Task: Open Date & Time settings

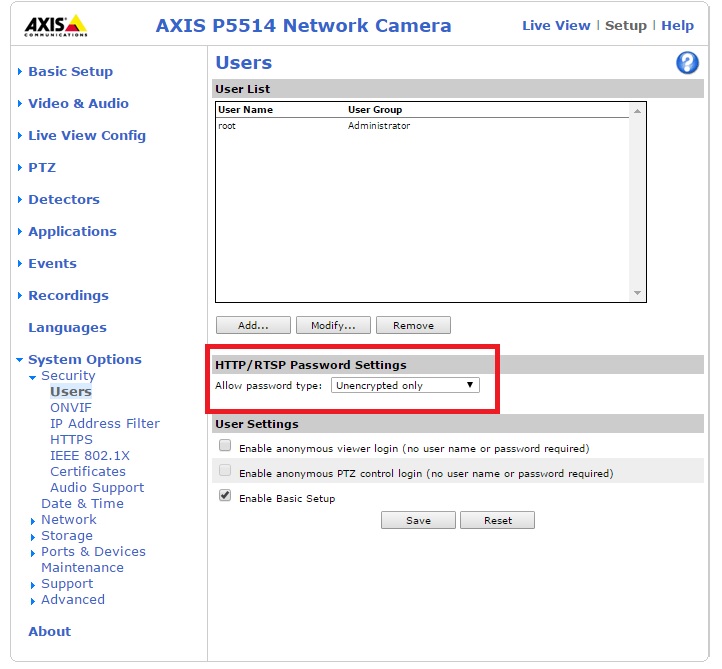Action: tap(82, 504)
